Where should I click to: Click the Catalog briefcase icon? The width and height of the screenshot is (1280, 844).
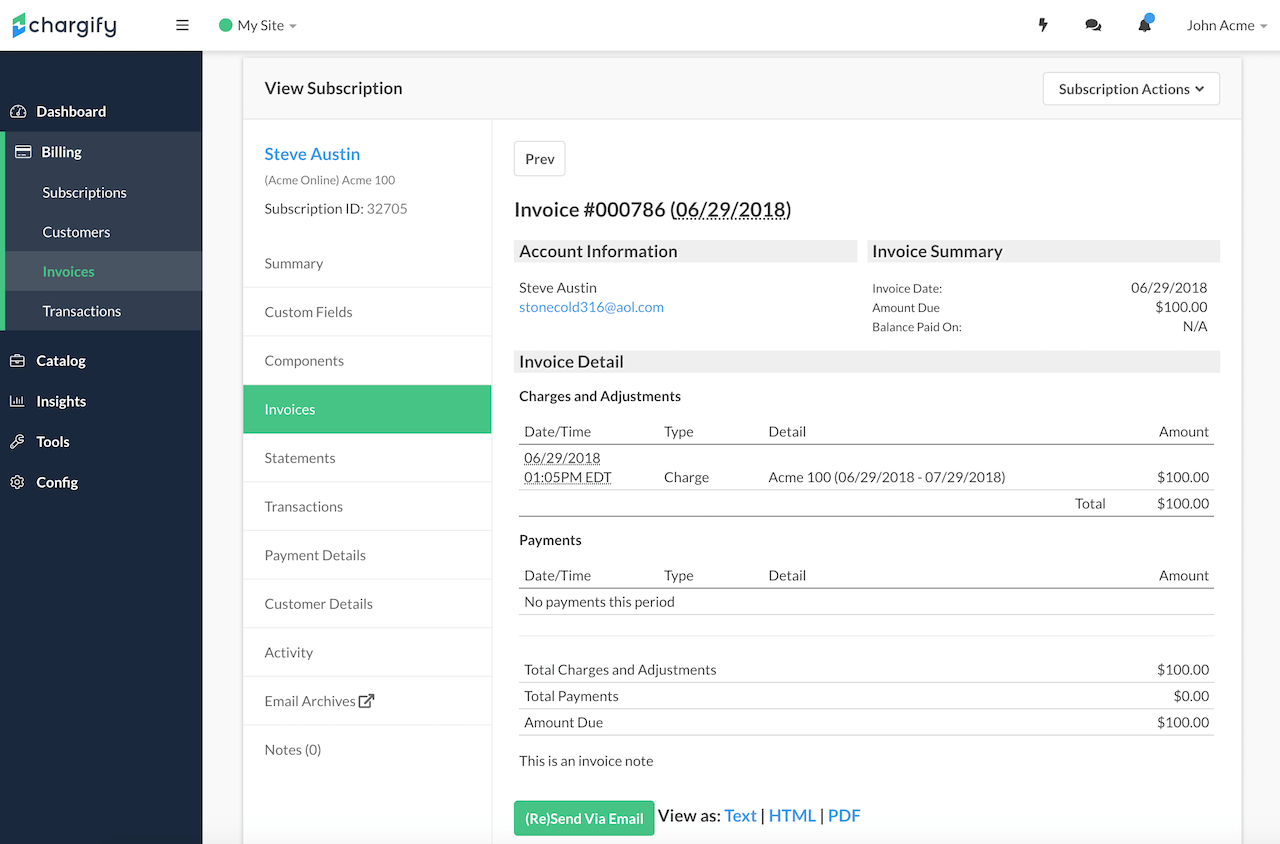pyautogui.click(x=17, y=361)
